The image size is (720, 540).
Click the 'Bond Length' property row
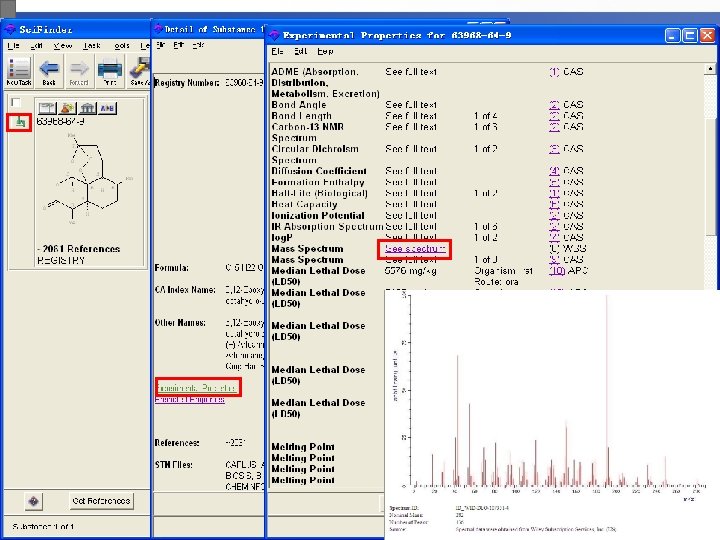[x=427, y=116]
